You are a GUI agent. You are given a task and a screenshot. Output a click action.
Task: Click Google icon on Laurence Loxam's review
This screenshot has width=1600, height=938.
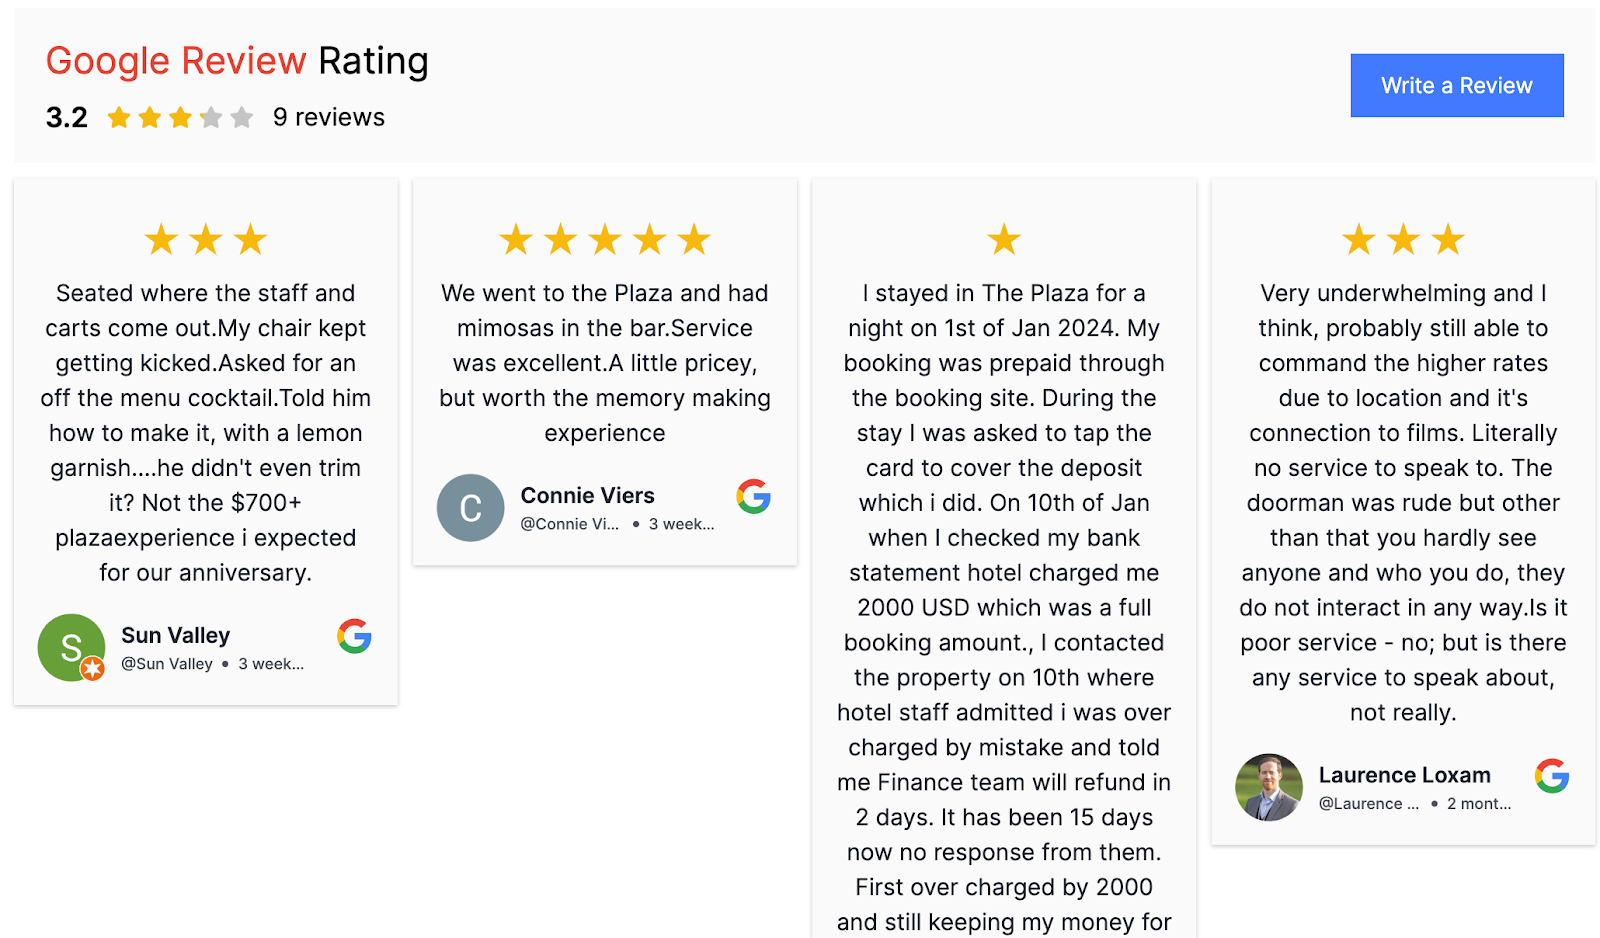[1551, 776]
